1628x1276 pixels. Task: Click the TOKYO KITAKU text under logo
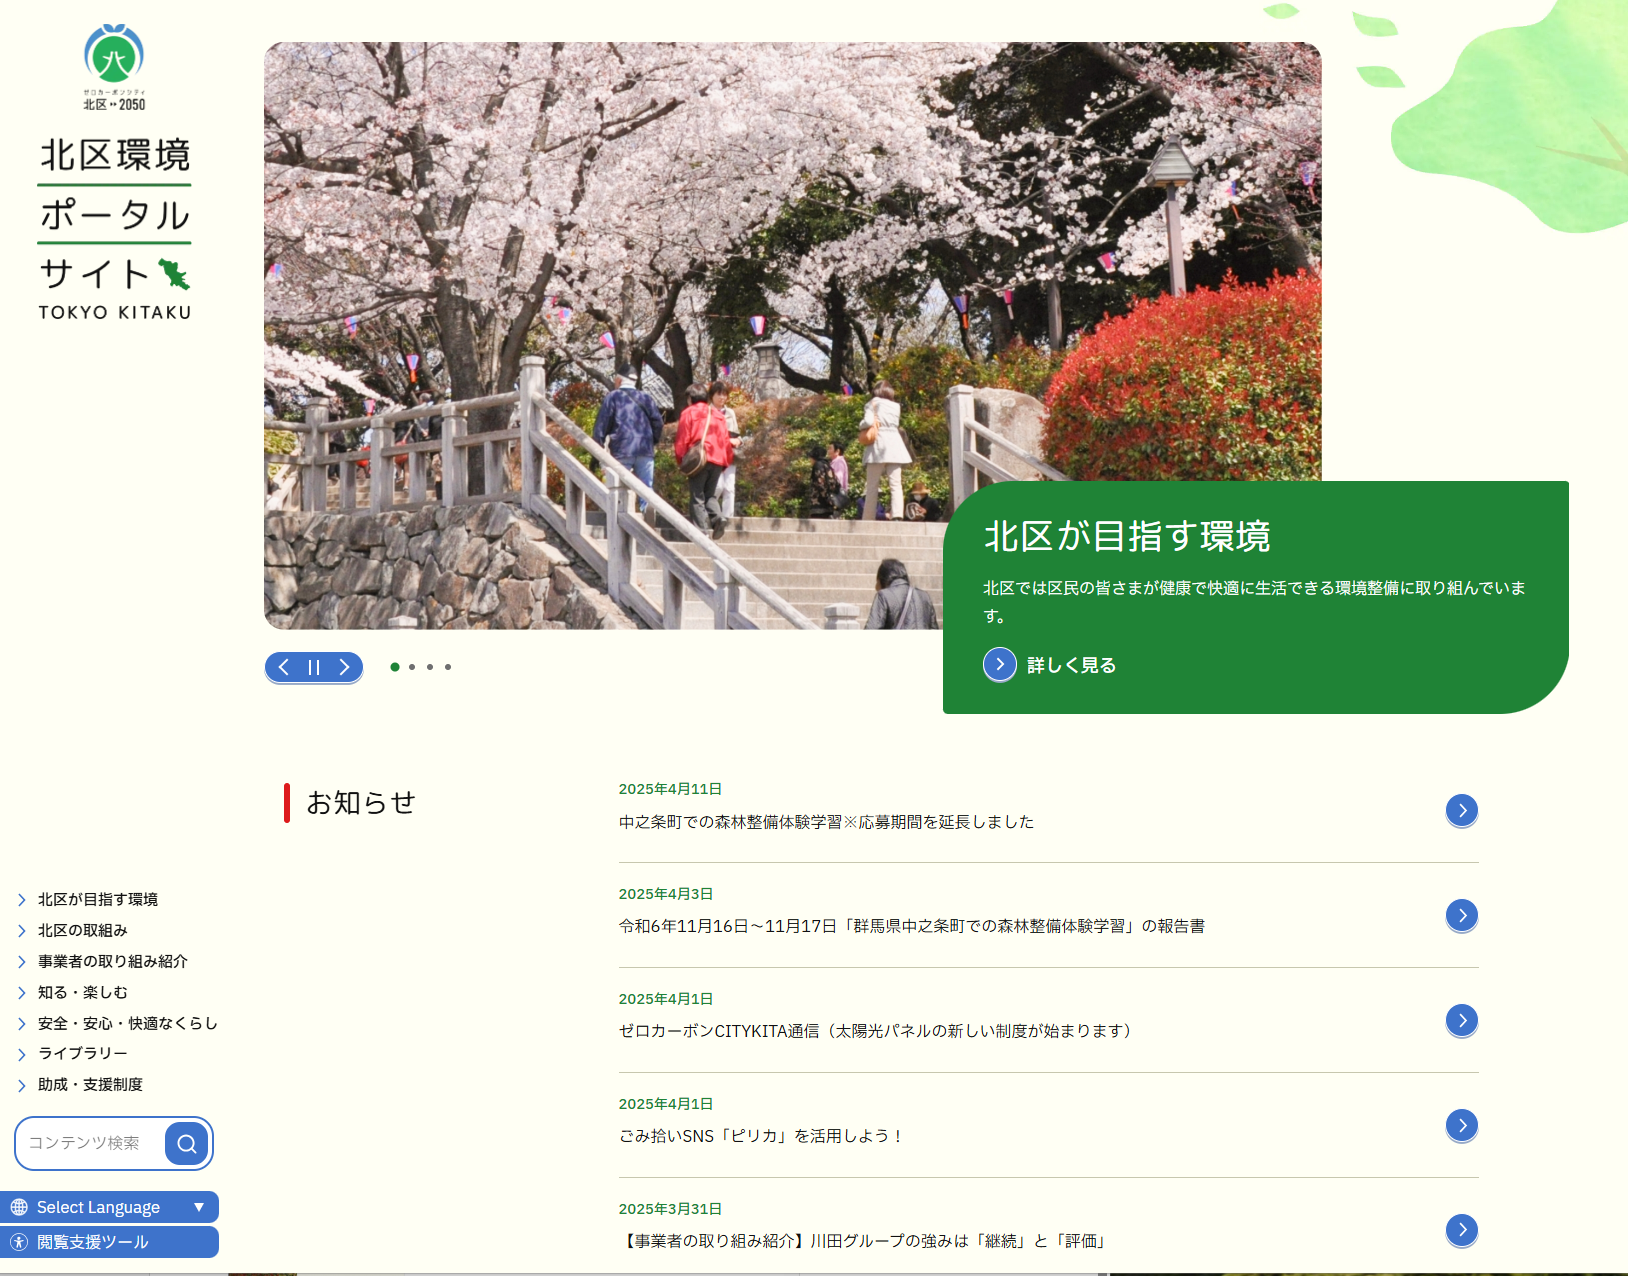[x=114, y=312]
